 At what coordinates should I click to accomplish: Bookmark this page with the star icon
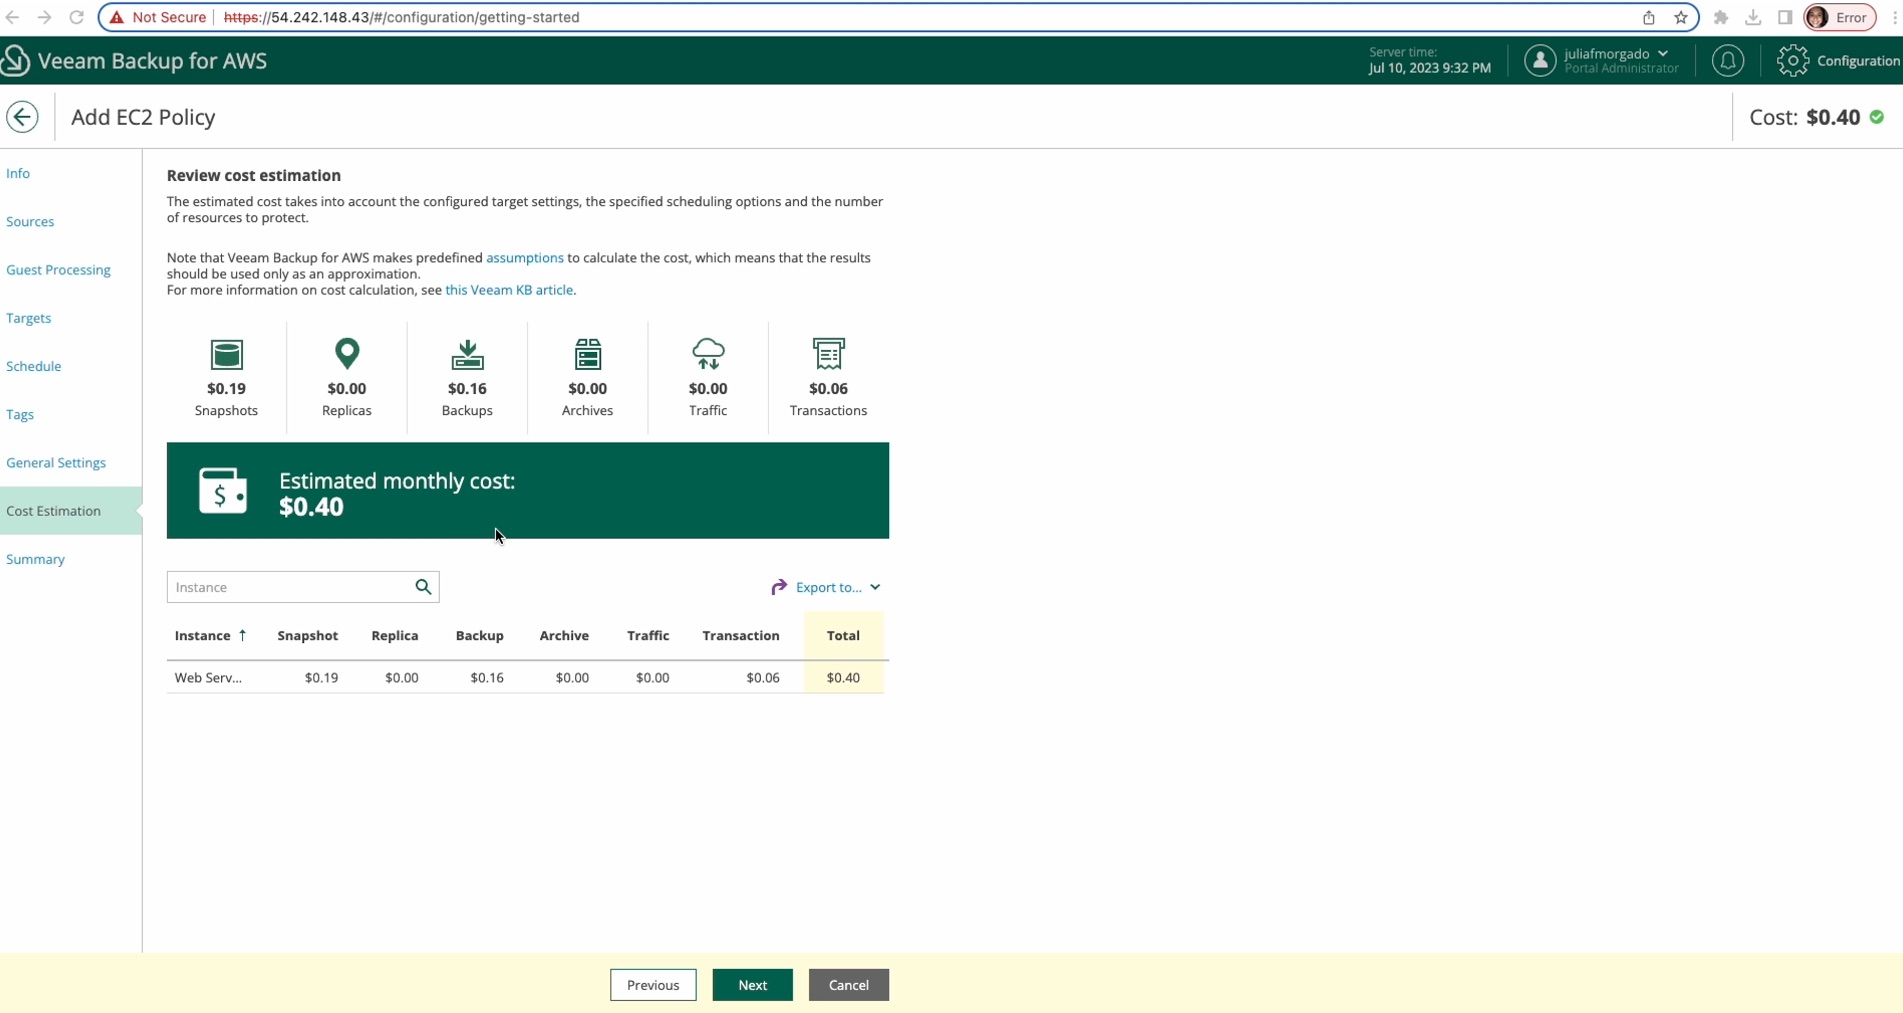[x=1681, y=17]
